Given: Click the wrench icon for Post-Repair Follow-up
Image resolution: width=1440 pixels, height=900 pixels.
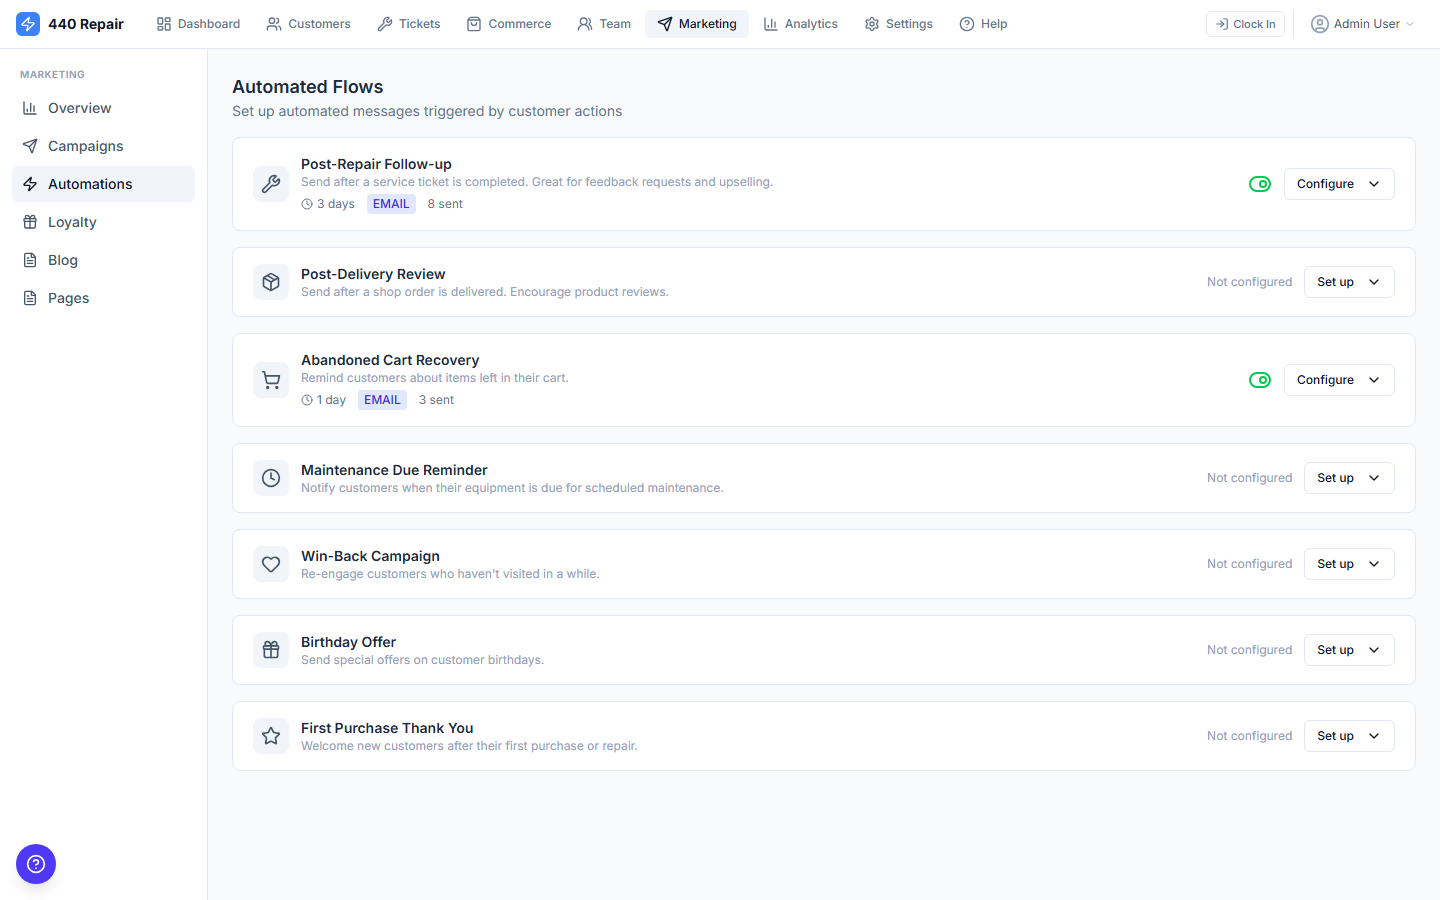Looking at the screenshot, I should point(271,184).
